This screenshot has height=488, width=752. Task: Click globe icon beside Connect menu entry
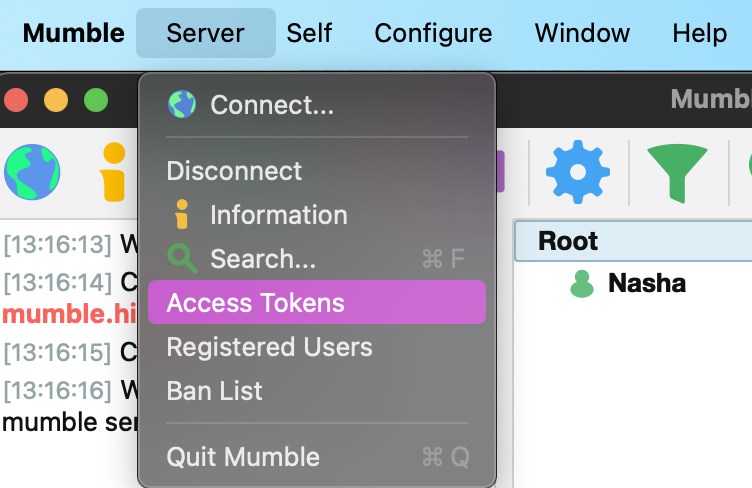coord(182,104)
